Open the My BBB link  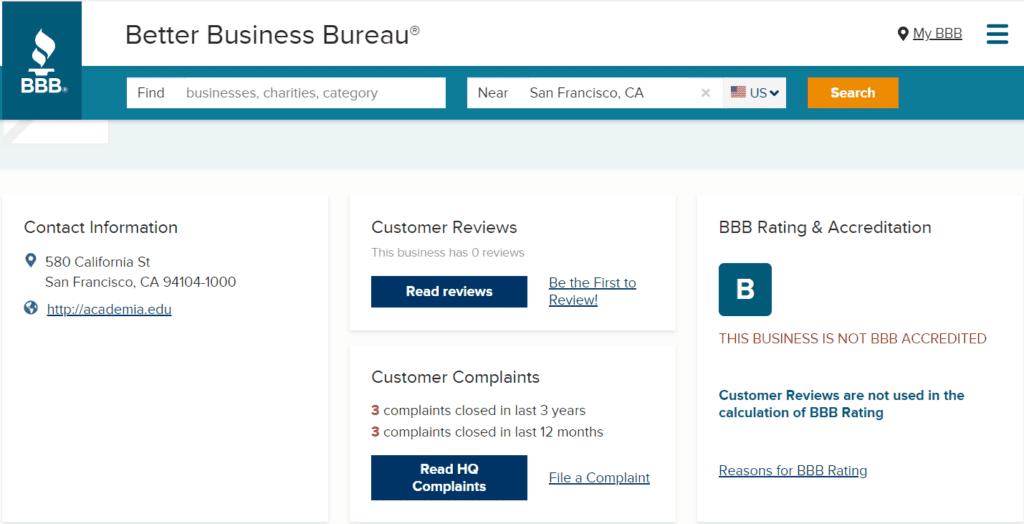pos(937,34)
